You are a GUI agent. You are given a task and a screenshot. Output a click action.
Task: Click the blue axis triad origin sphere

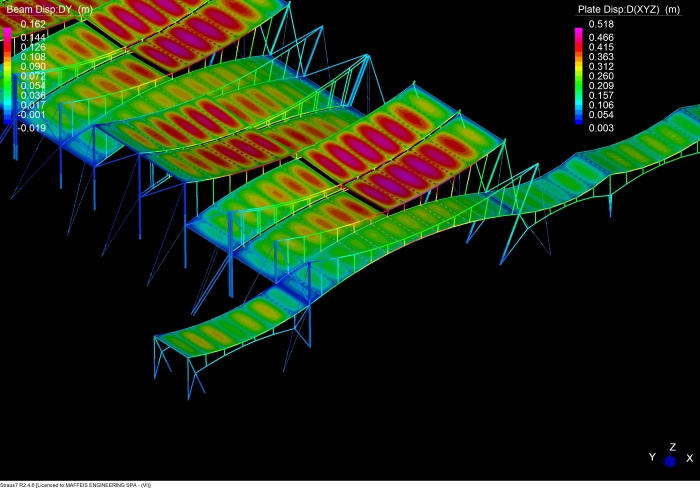[x=670, y=461]
